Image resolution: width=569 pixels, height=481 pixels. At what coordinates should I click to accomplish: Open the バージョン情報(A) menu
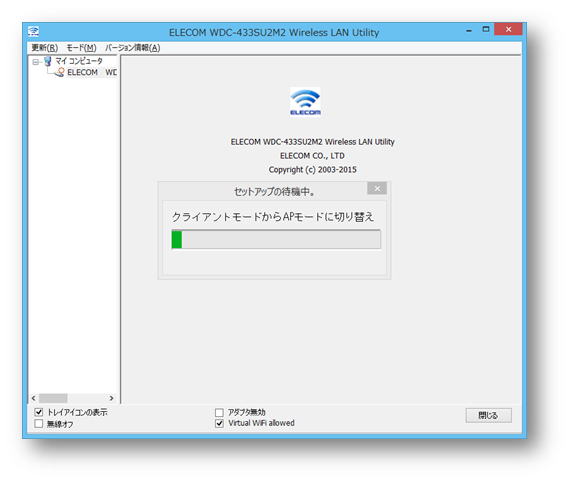coord(132,48)
